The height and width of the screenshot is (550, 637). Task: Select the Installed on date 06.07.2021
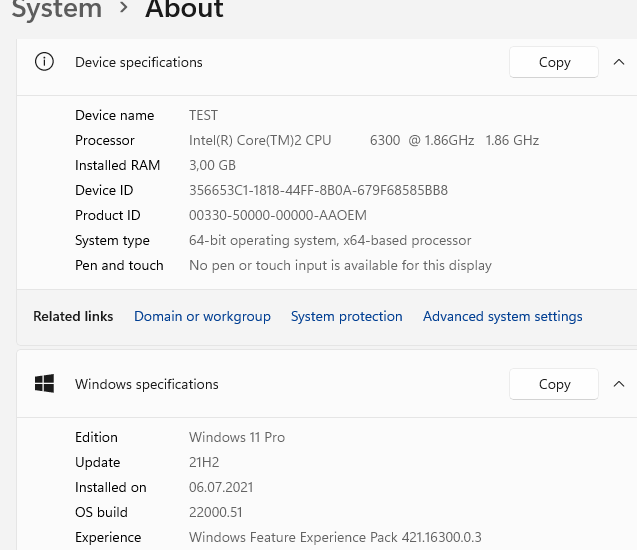click(221, 487)
